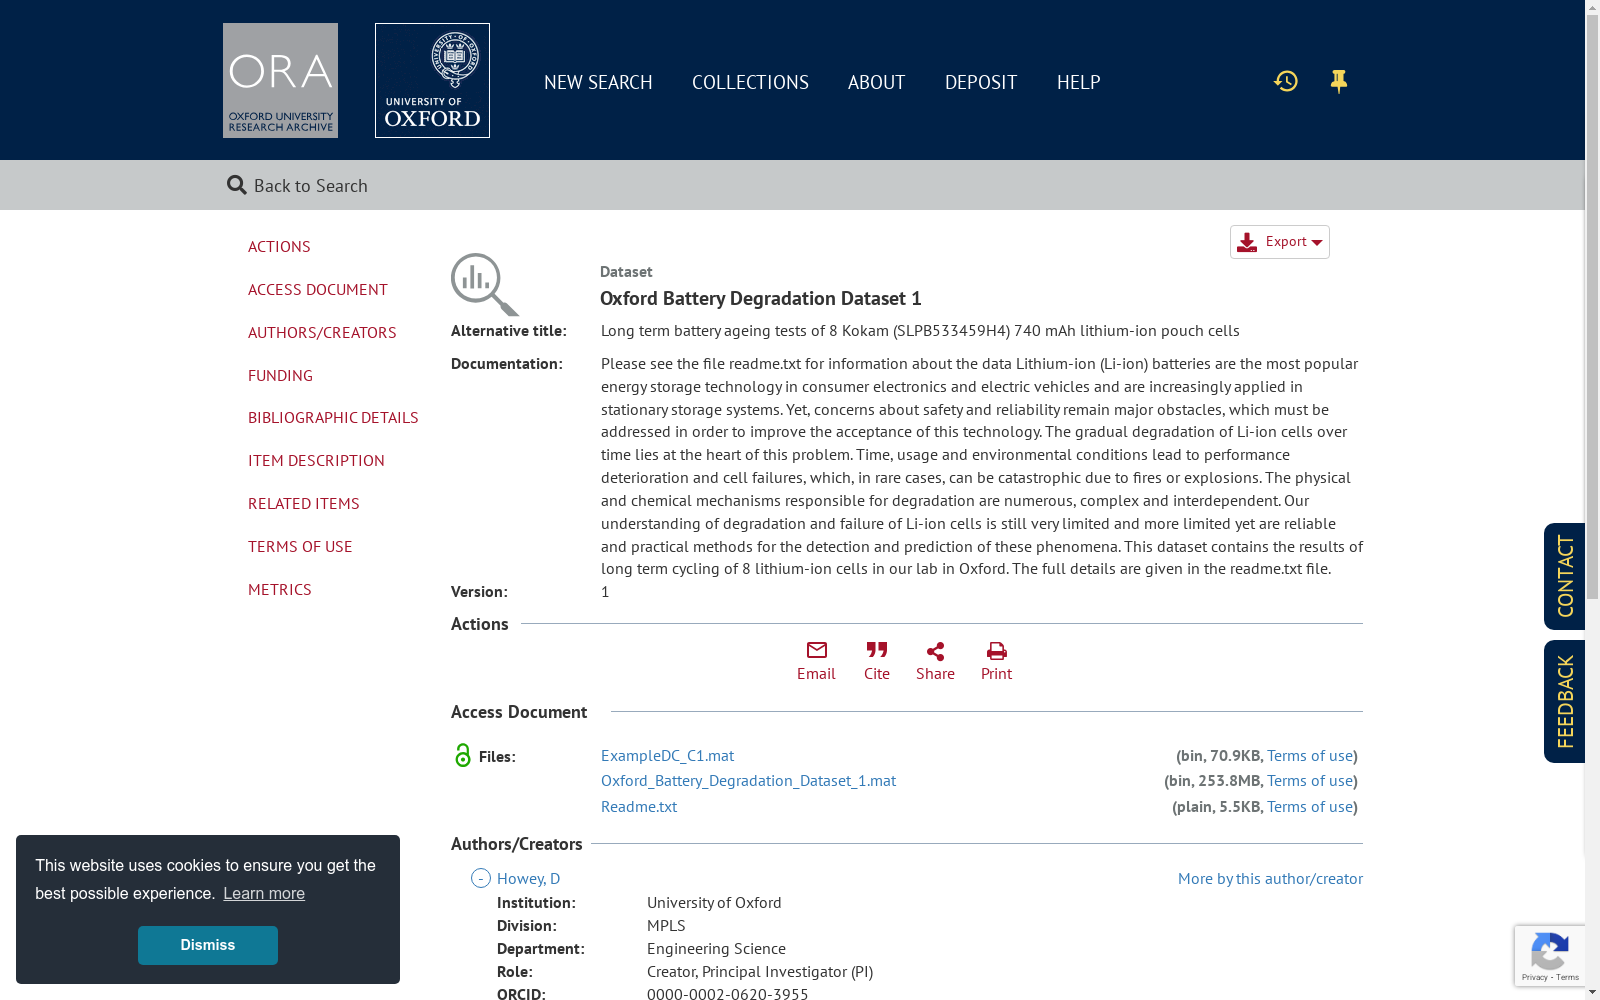
Task: Open the Deposit menu item
Action: coord(981,82)
